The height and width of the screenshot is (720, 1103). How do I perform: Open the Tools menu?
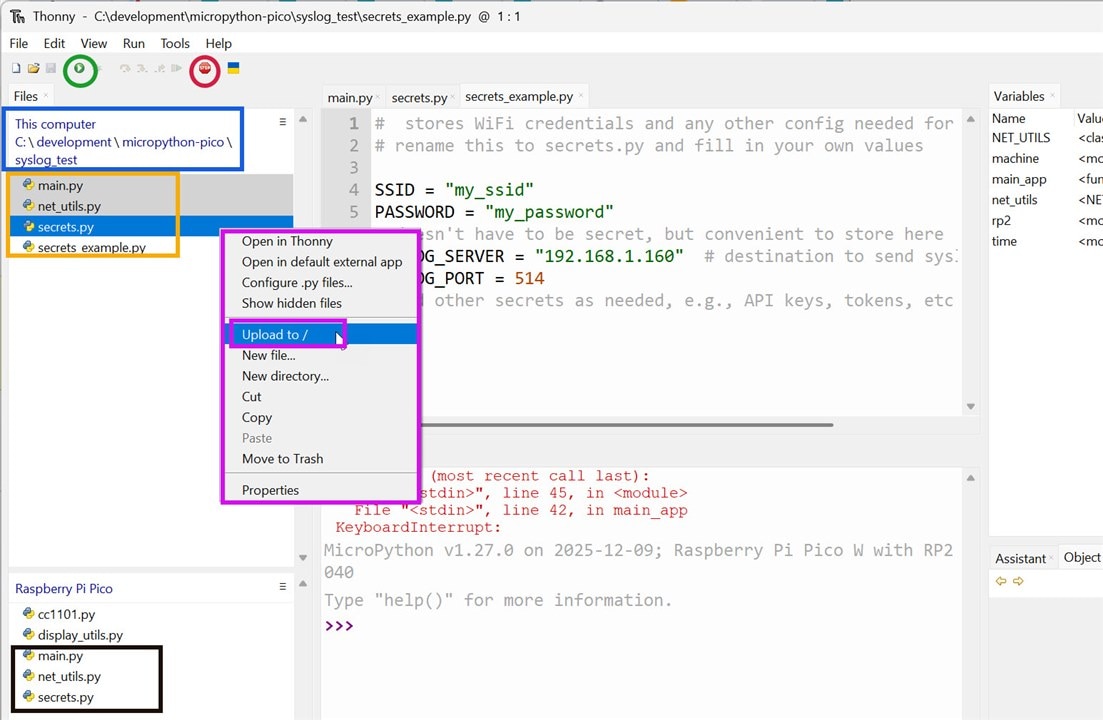pos(175,43)
